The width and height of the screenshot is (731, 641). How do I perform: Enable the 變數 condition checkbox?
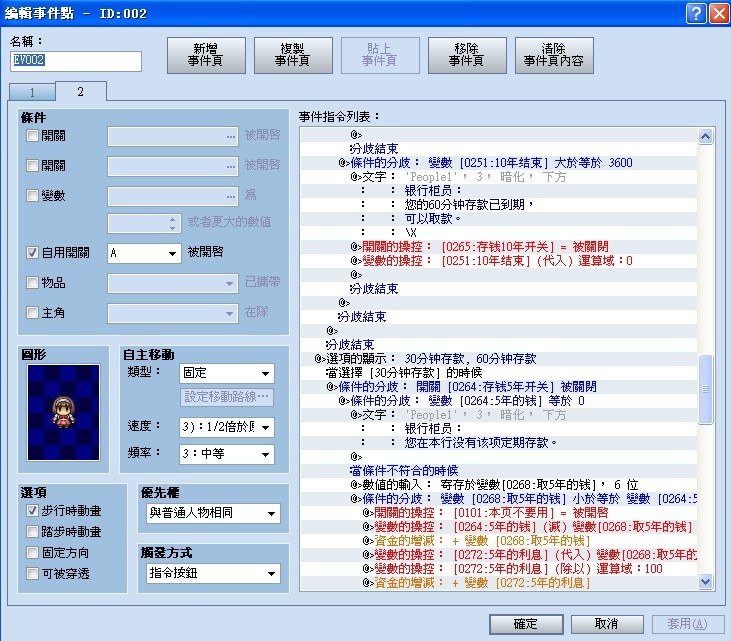tap(32, 195)
